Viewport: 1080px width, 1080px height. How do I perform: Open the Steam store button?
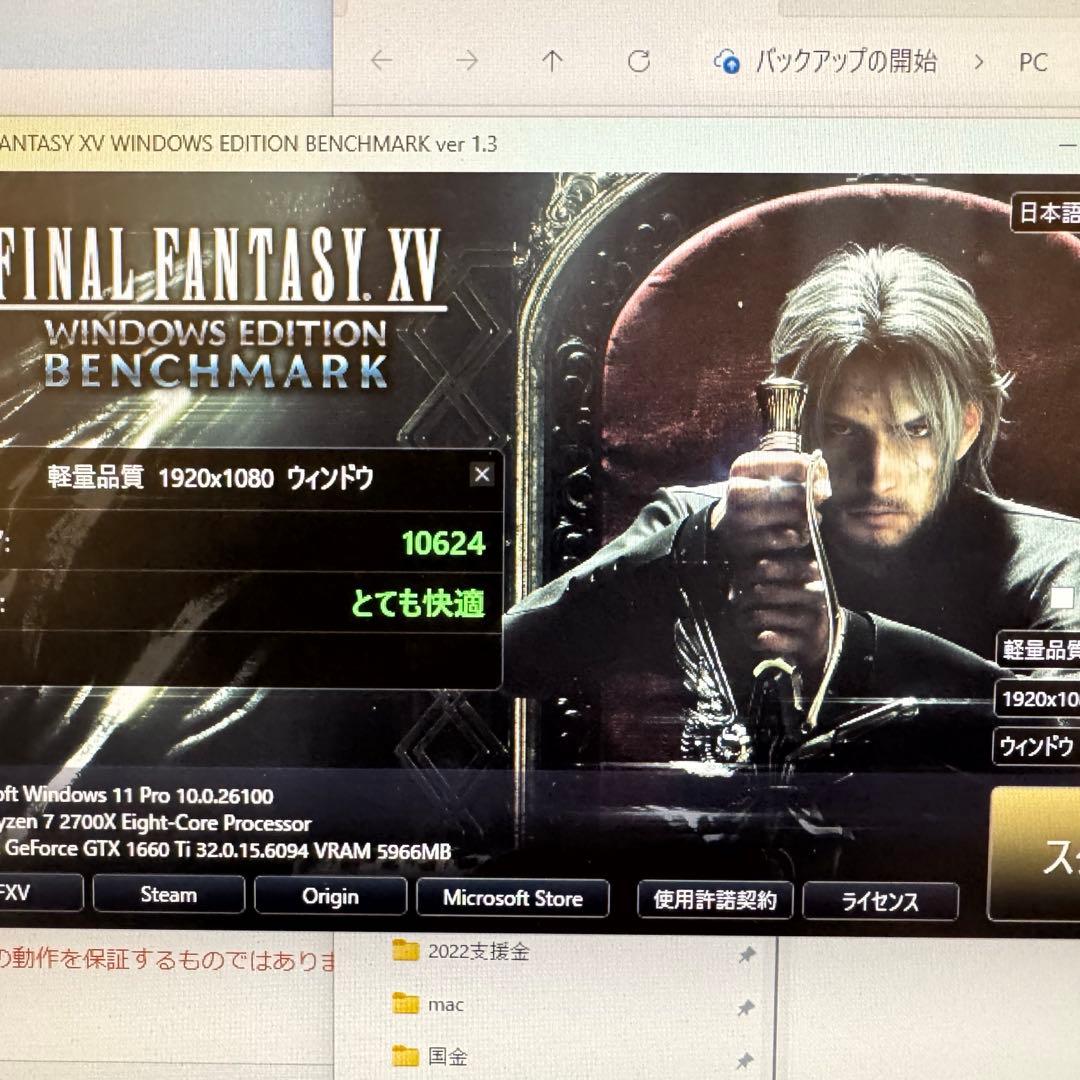(168, 895)
